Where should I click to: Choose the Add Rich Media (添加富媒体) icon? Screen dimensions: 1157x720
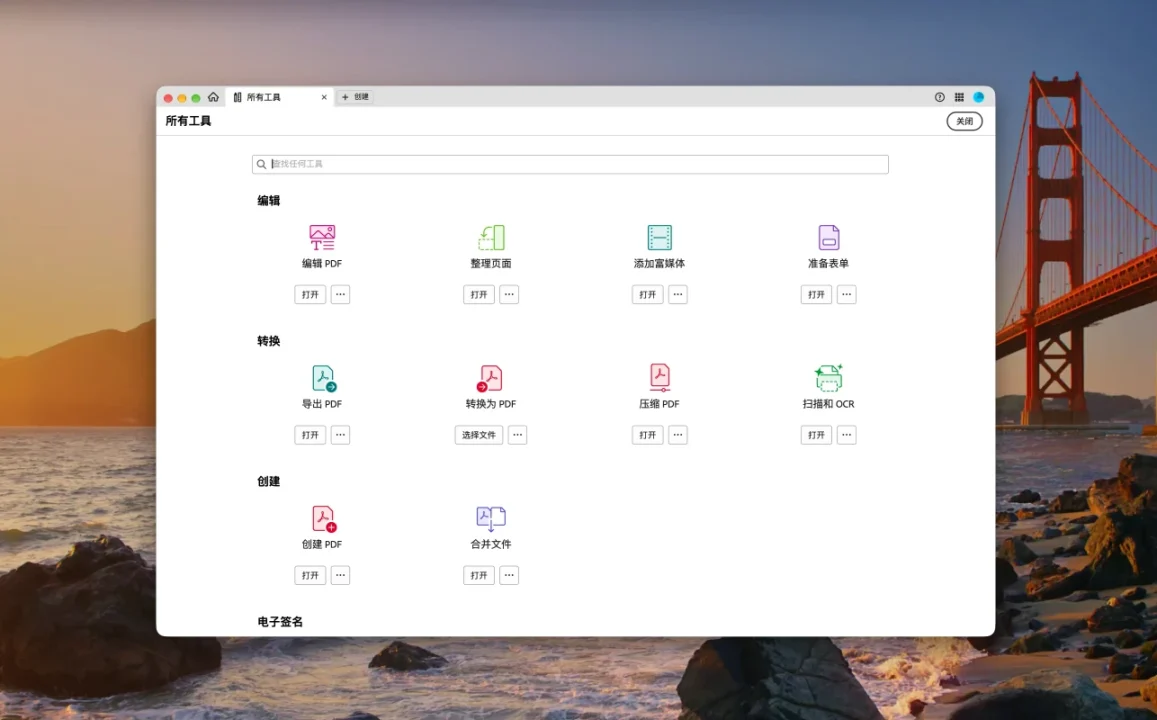pos(659,238)
